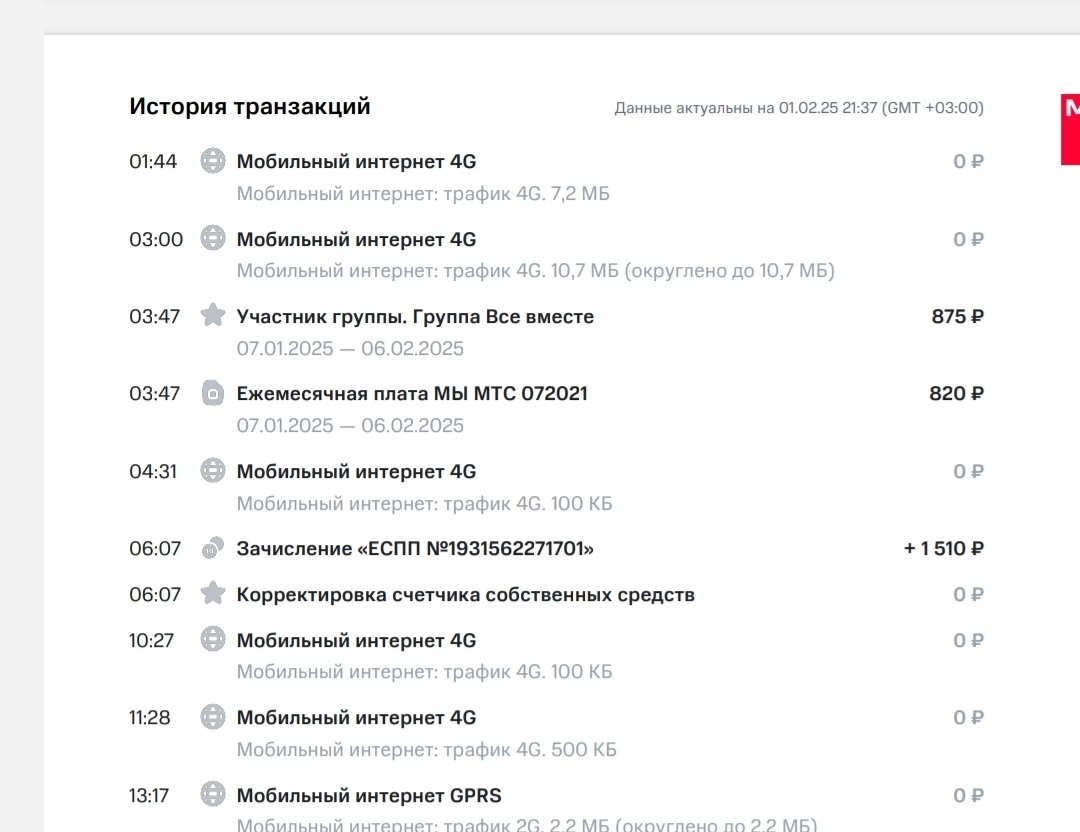Screen dimensions: 1080x832
Task: Click star icon for Участник группы entry
Action: click(x=213, y=315)
